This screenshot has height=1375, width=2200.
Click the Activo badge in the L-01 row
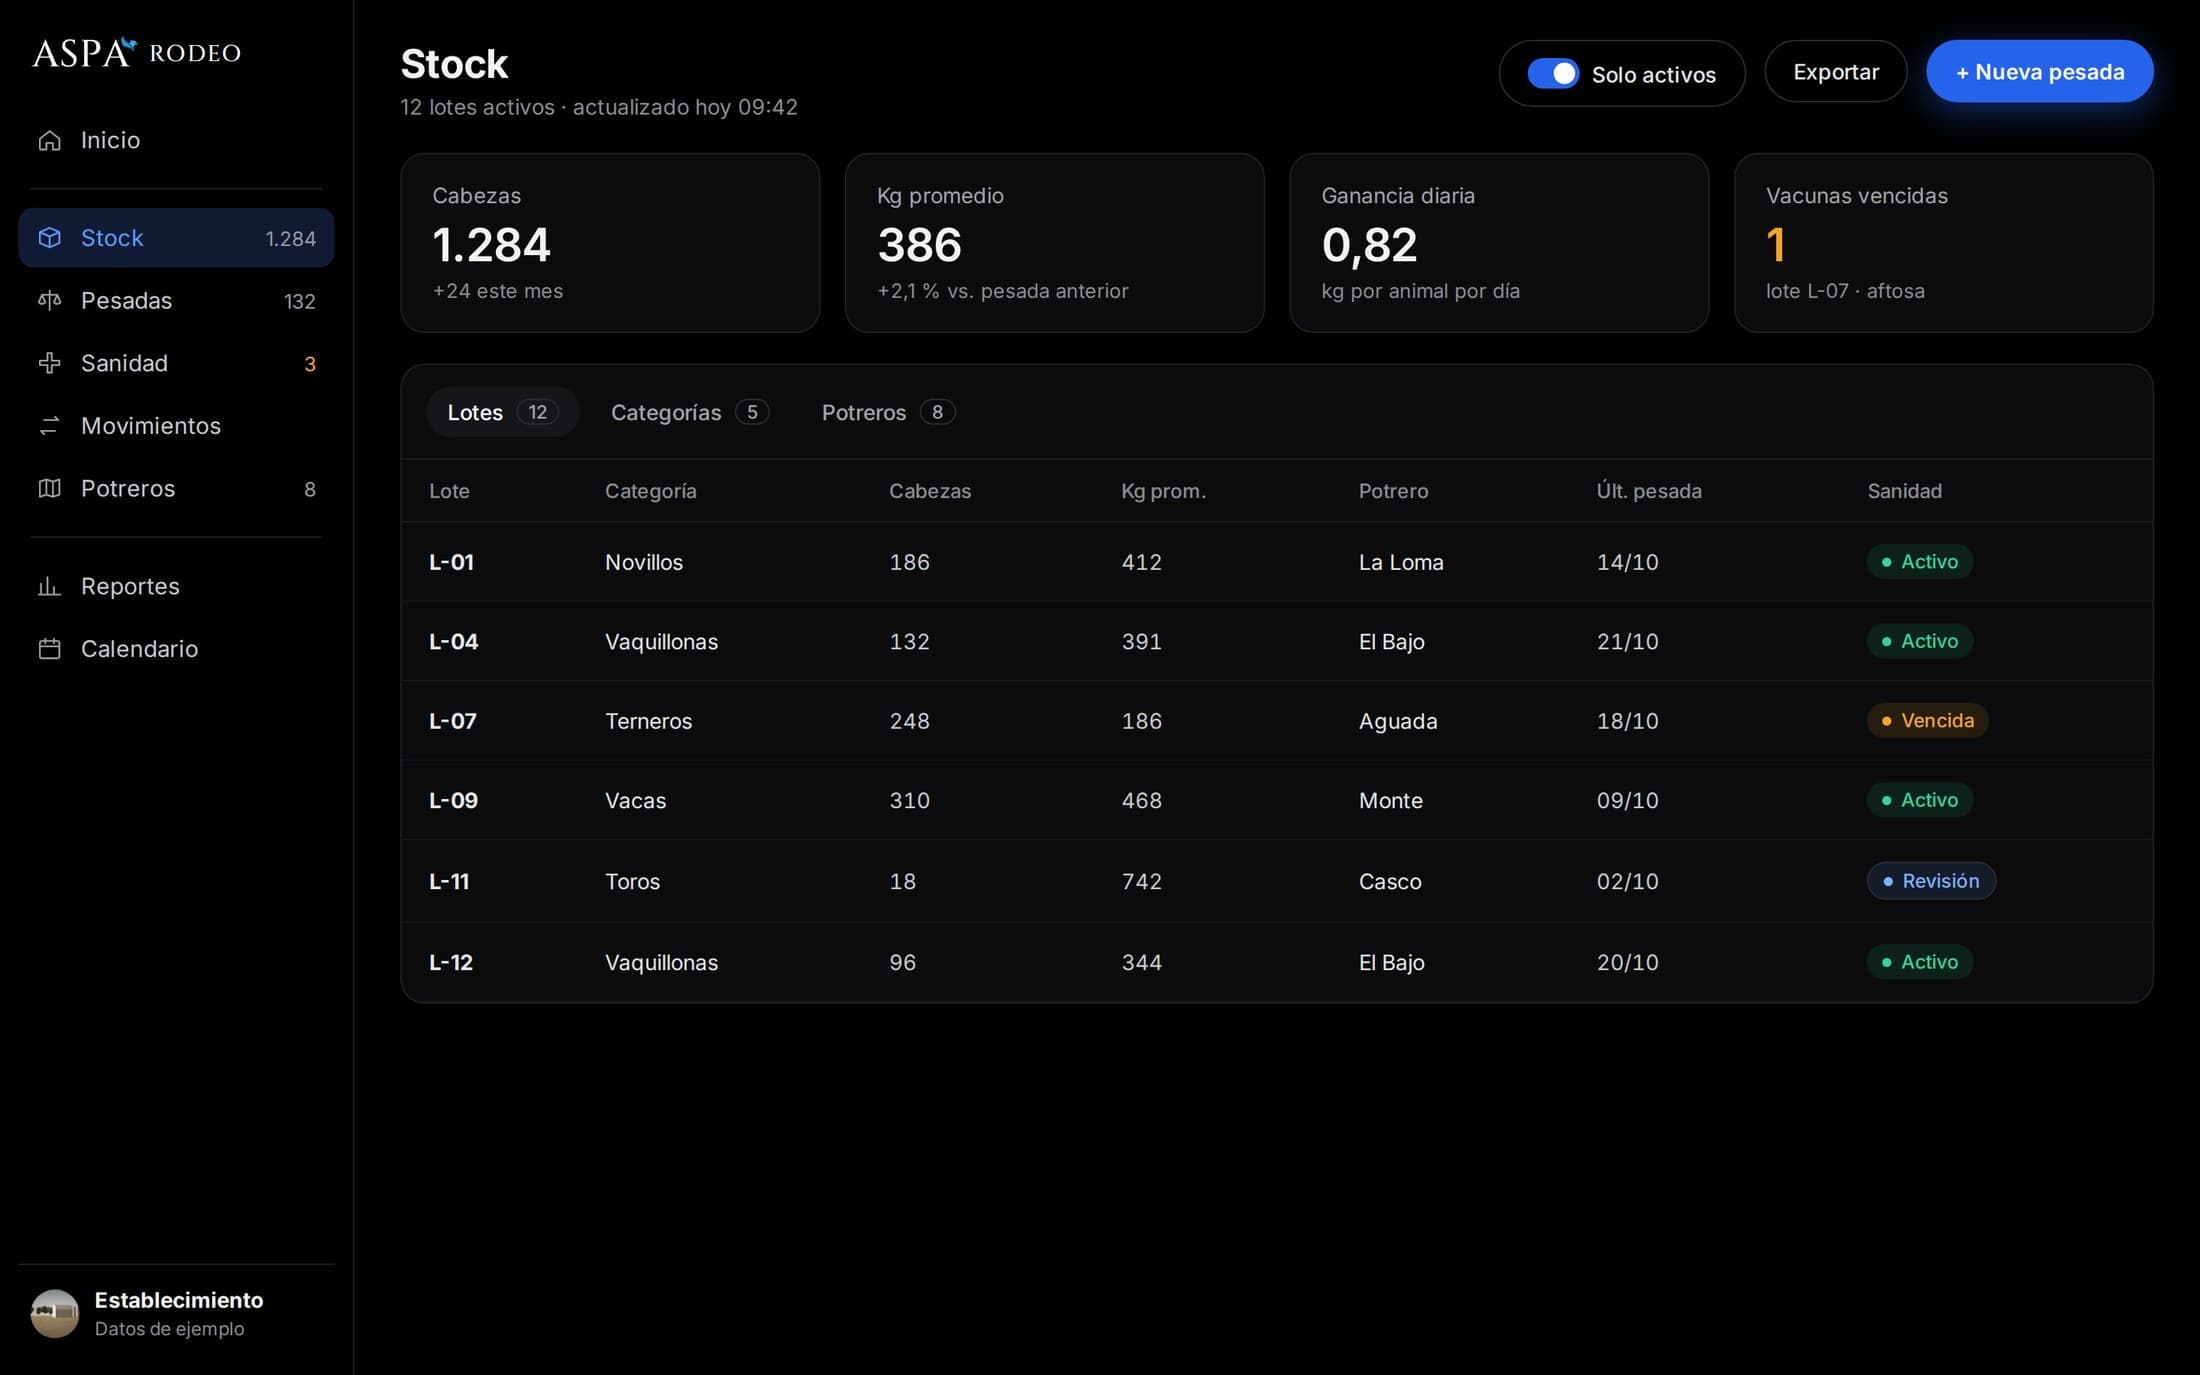point(1919,562)
